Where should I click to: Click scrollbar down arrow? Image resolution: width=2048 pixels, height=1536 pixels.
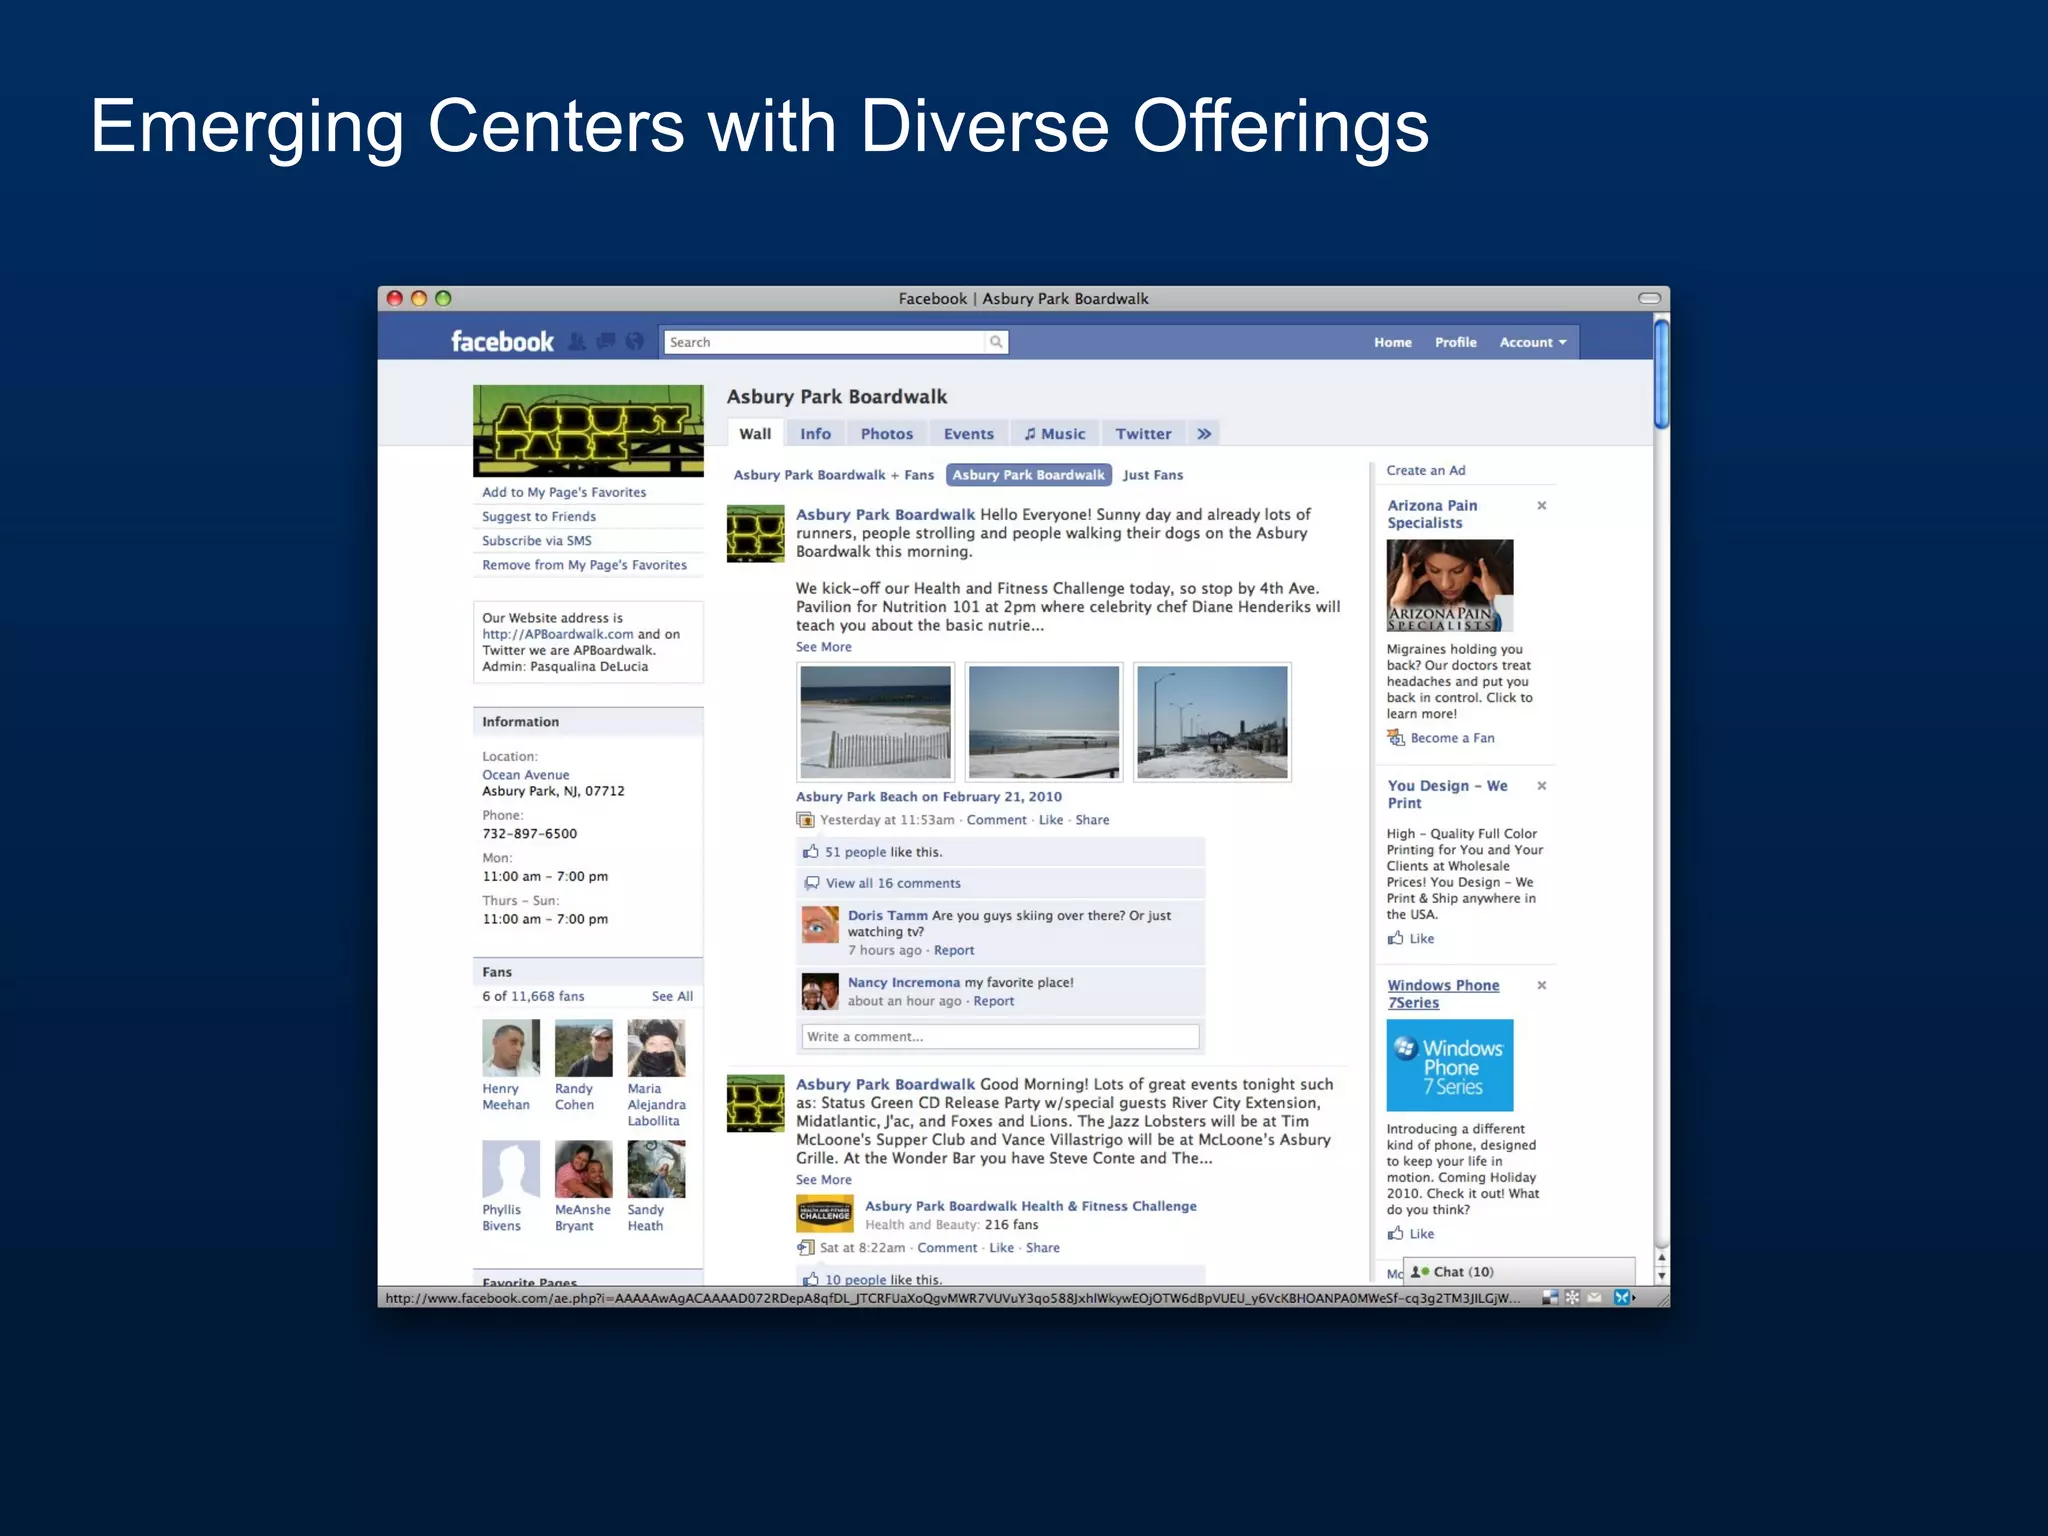click(1661, 1276)
